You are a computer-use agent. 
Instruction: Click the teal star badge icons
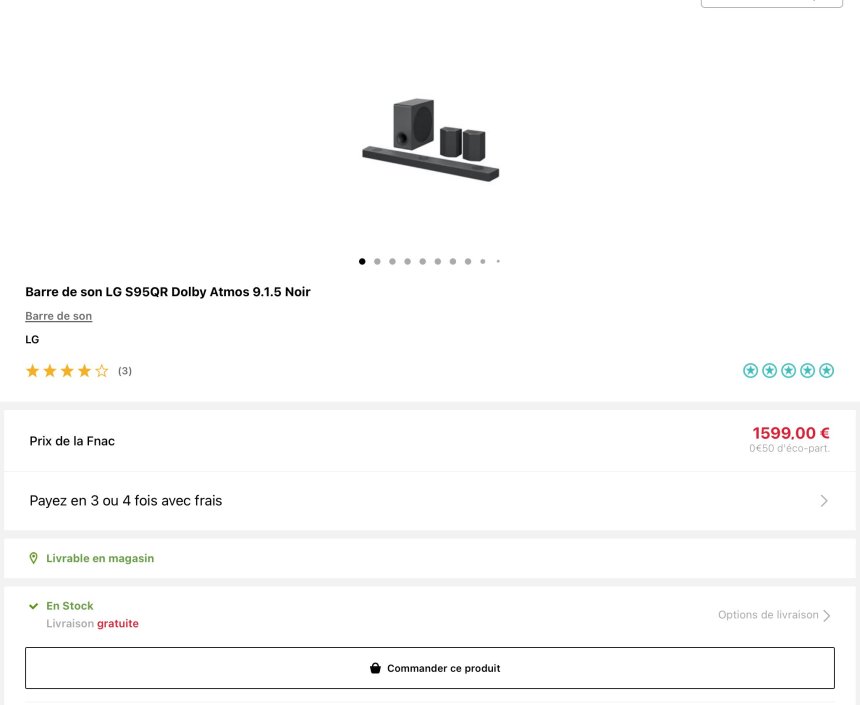point(788,371)
